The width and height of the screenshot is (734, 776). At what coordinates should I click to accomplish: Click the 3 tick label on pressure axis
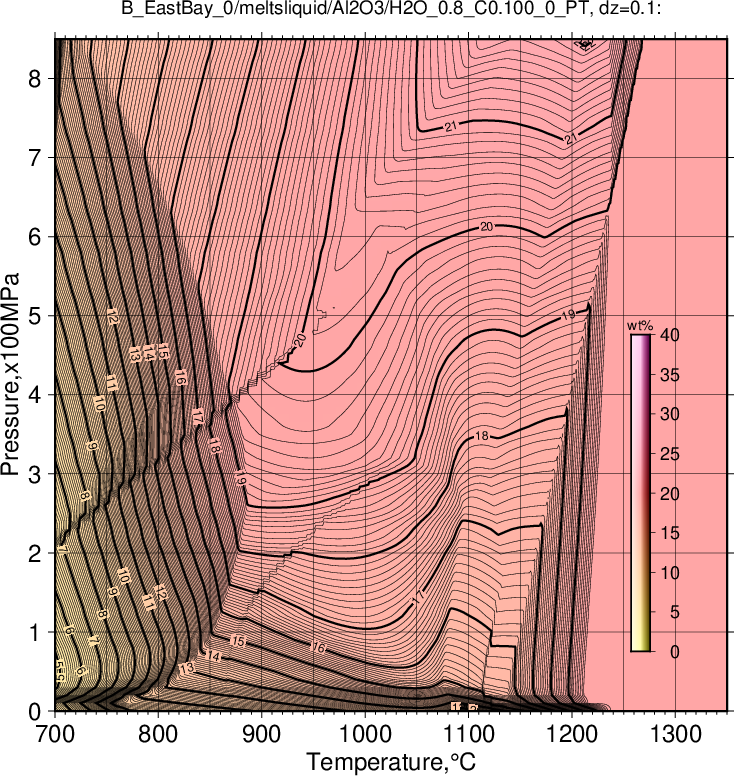34,474
